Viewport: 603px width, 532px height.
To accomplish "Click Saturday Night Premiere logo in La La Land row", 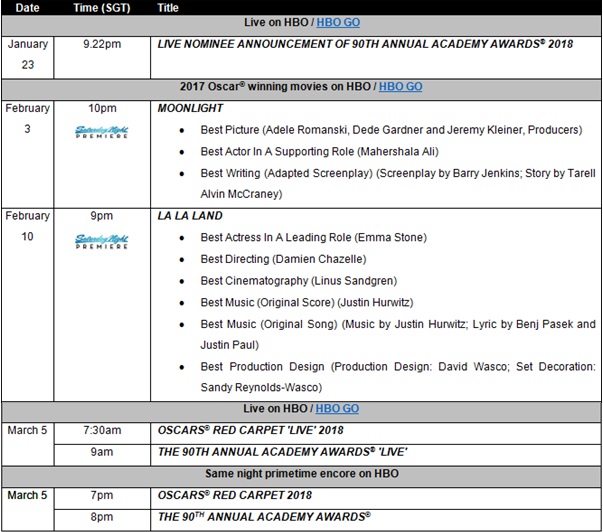I will coord(102,241).
